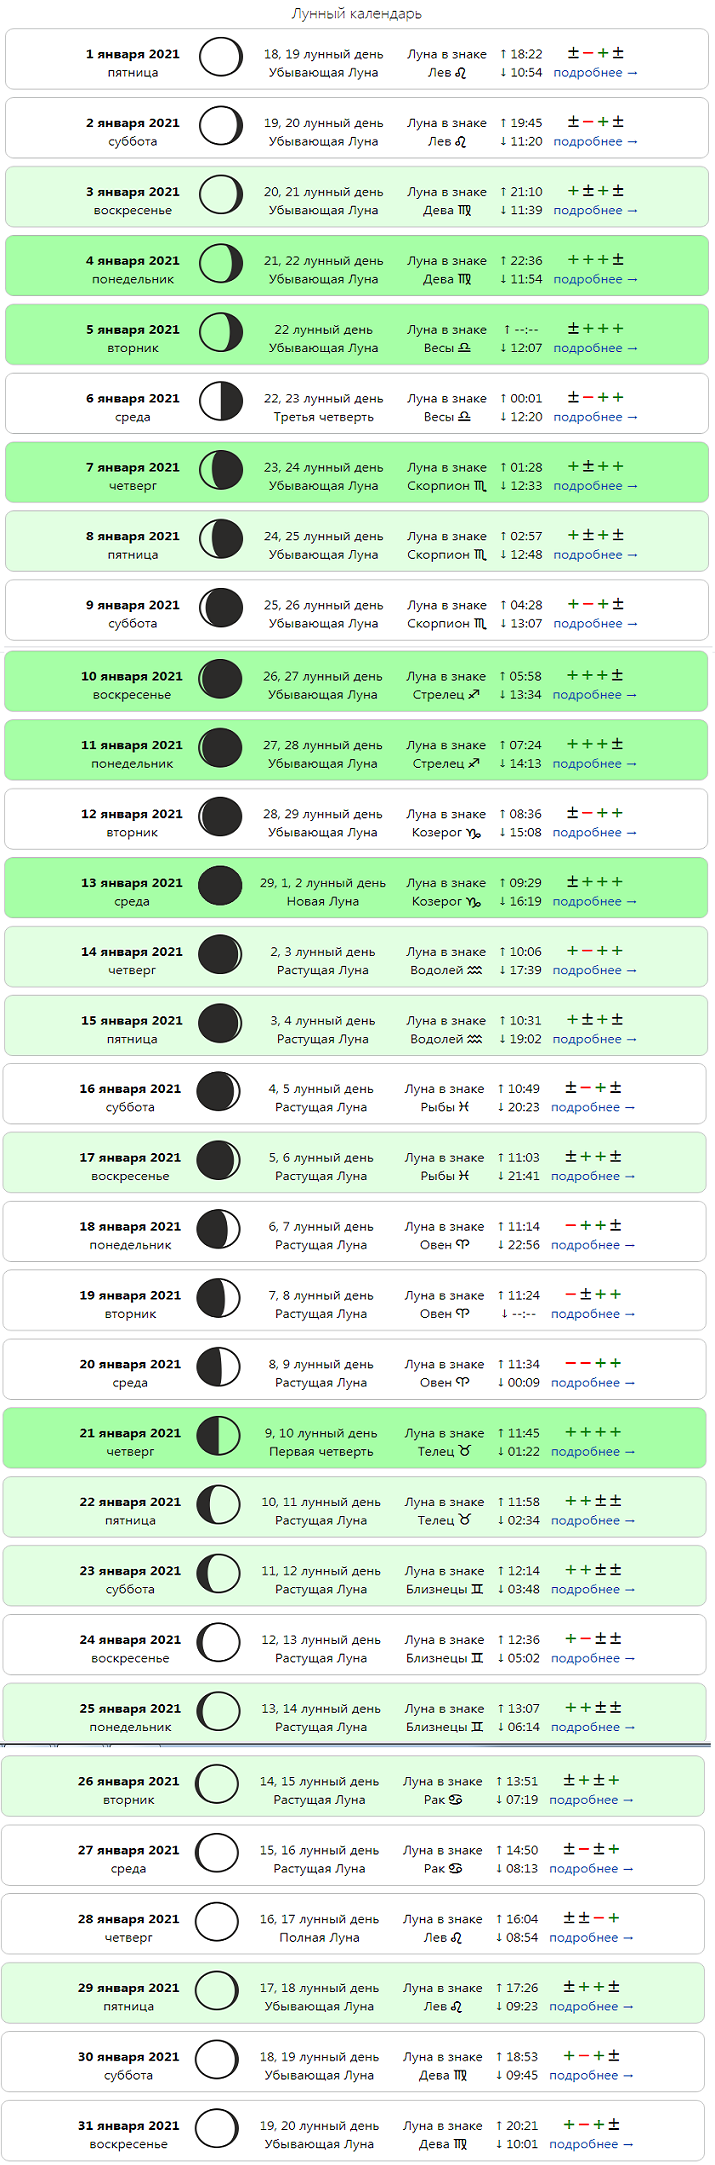
Task: Click Скорпион zodiac sign for 8 января
Action: tap(447, 555)
